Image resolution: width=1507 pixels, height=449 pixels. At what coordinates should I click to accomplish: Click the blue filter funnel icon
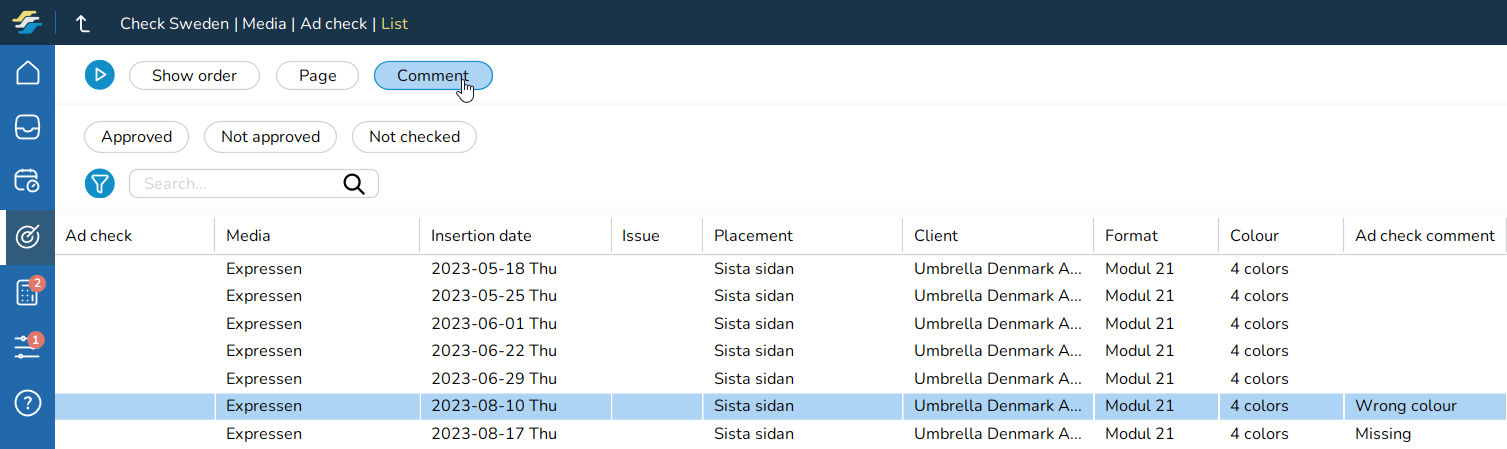pos(99,184)
